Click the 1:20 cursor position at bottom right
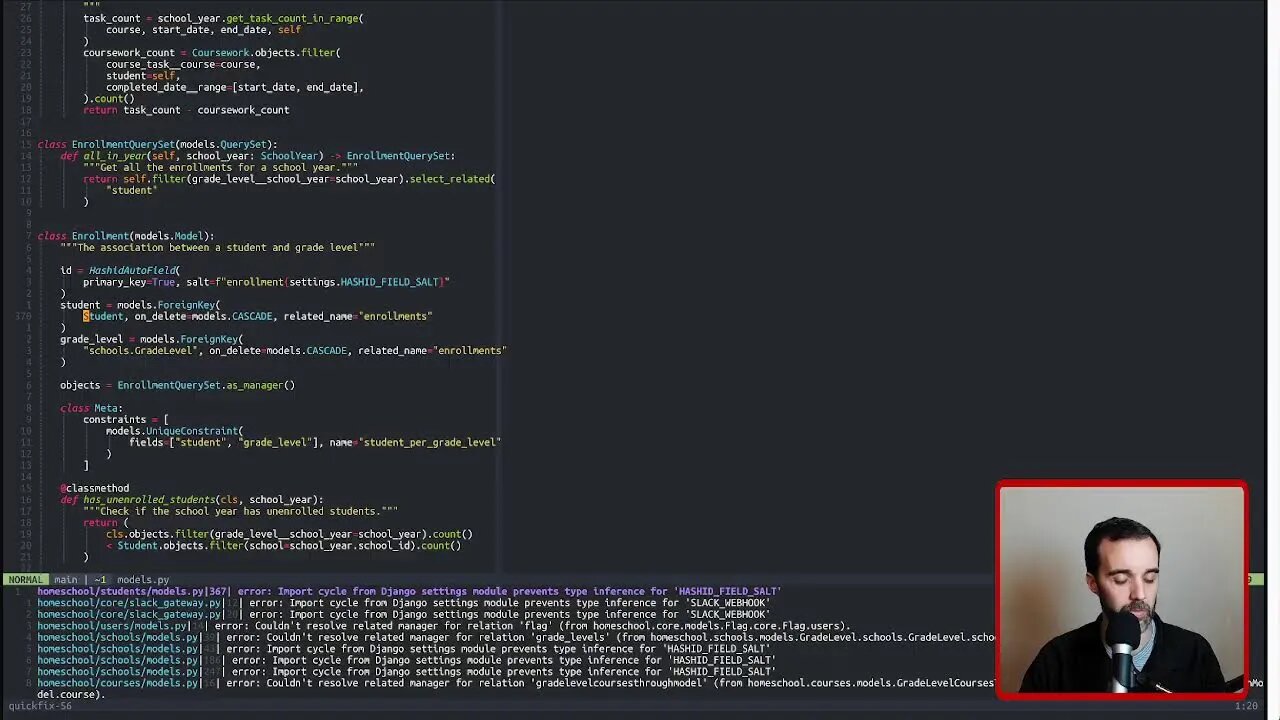This screenshot has height=720, width=1280. (1246, 706)
